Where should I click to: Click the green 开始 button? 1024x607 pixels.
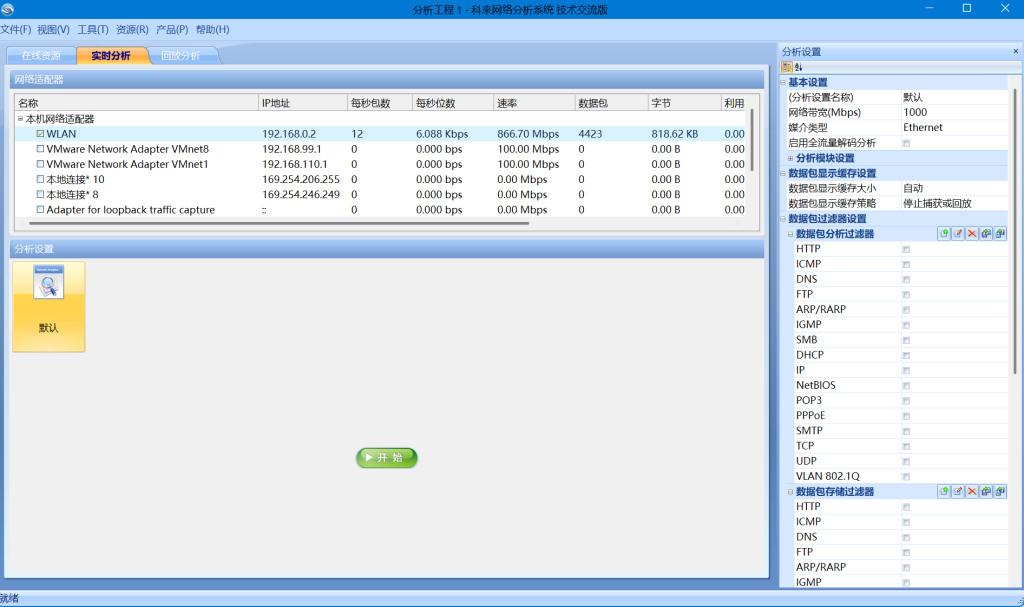pos(386,457)
